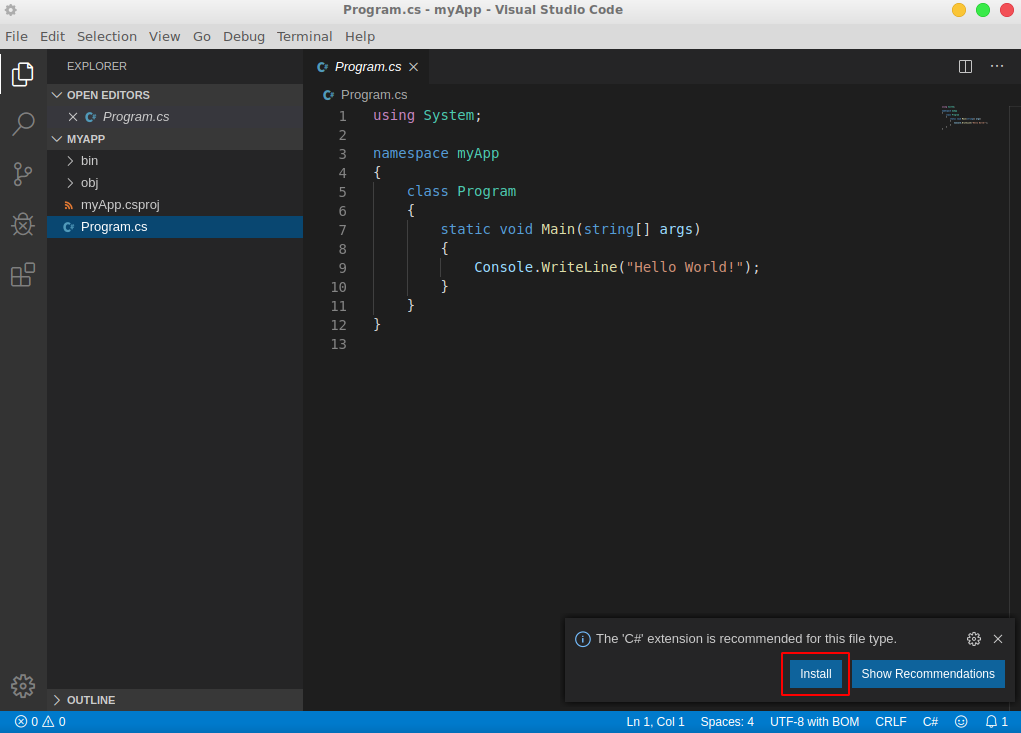The width and height of the screenshot is (1021, 733).
Task: Close the Program.cs editor tab
Action: point(413,67)
